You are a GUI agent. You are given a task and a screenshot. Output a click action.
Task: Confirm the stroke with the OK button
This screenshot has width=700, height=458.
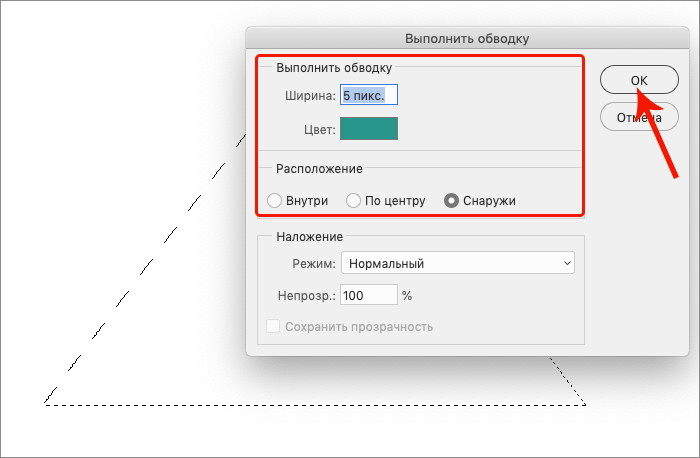point(639,80)
